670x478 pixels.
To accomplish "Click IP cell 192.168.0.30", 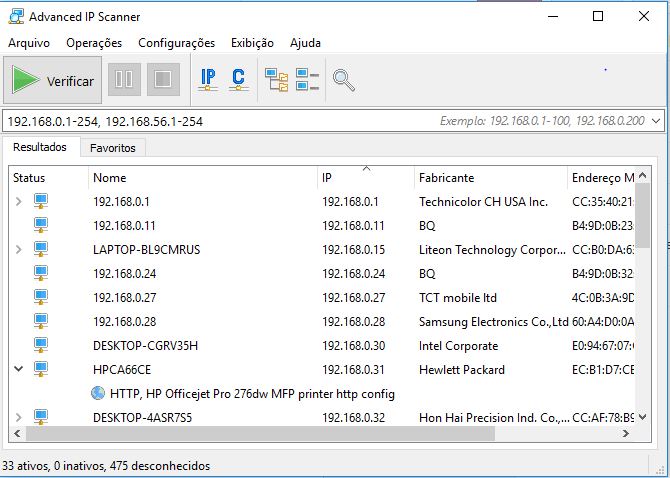I will (x=353, y=345).
